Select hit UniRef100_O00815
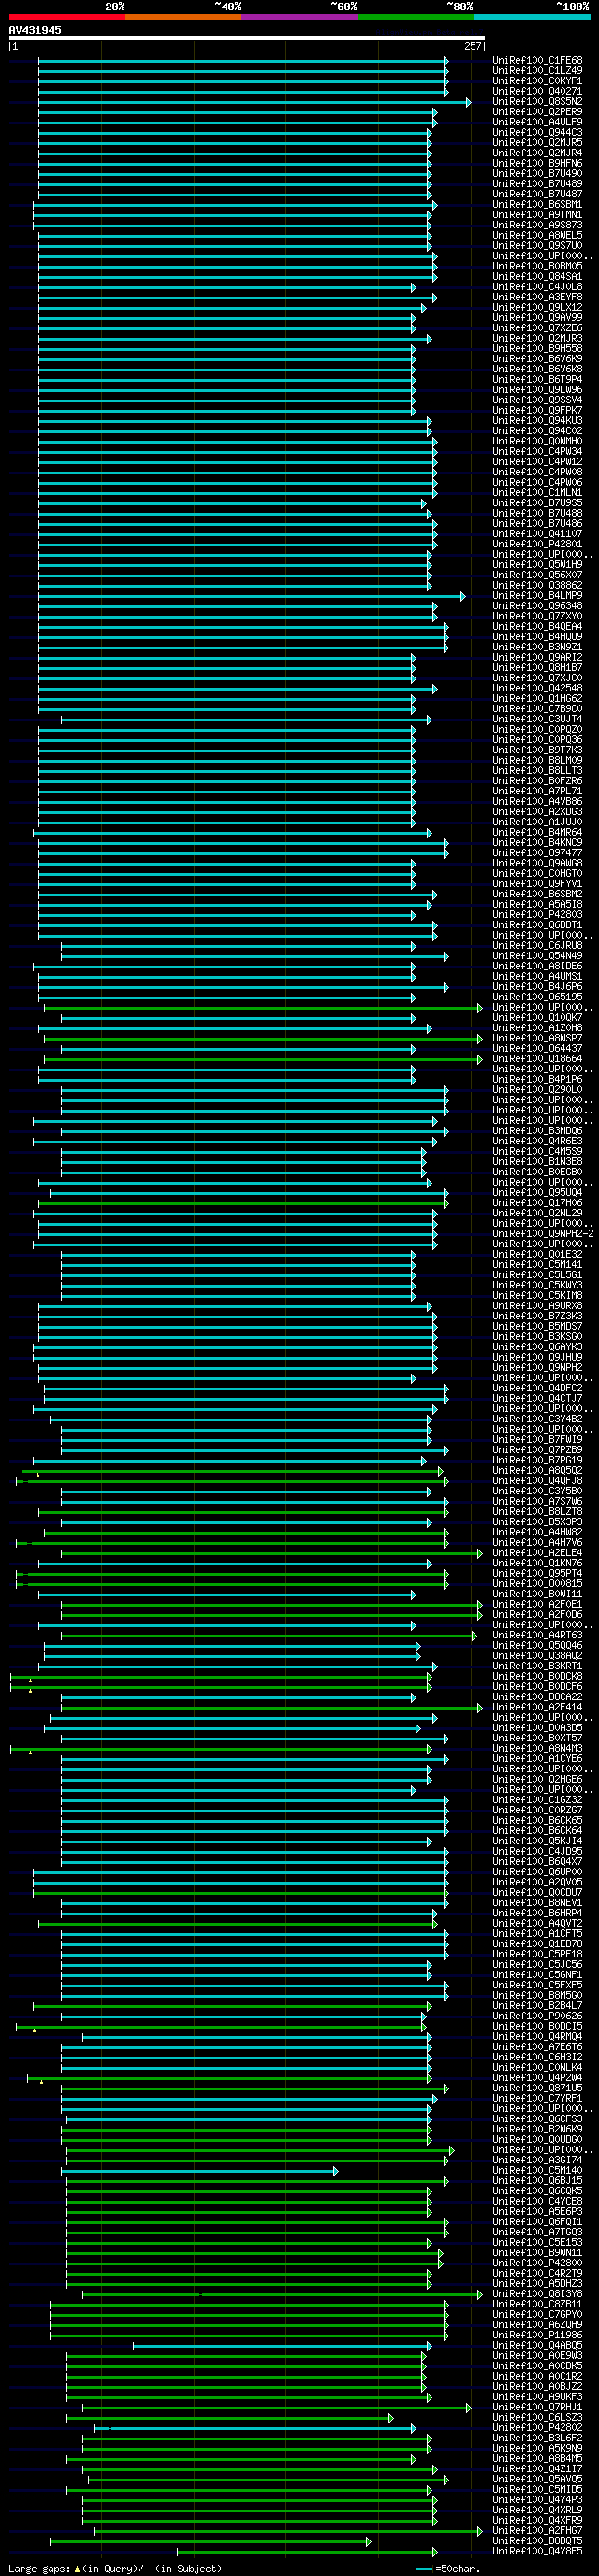Image resolution: width=599 pixels, height=2576 pixels. click(537, 1584)
